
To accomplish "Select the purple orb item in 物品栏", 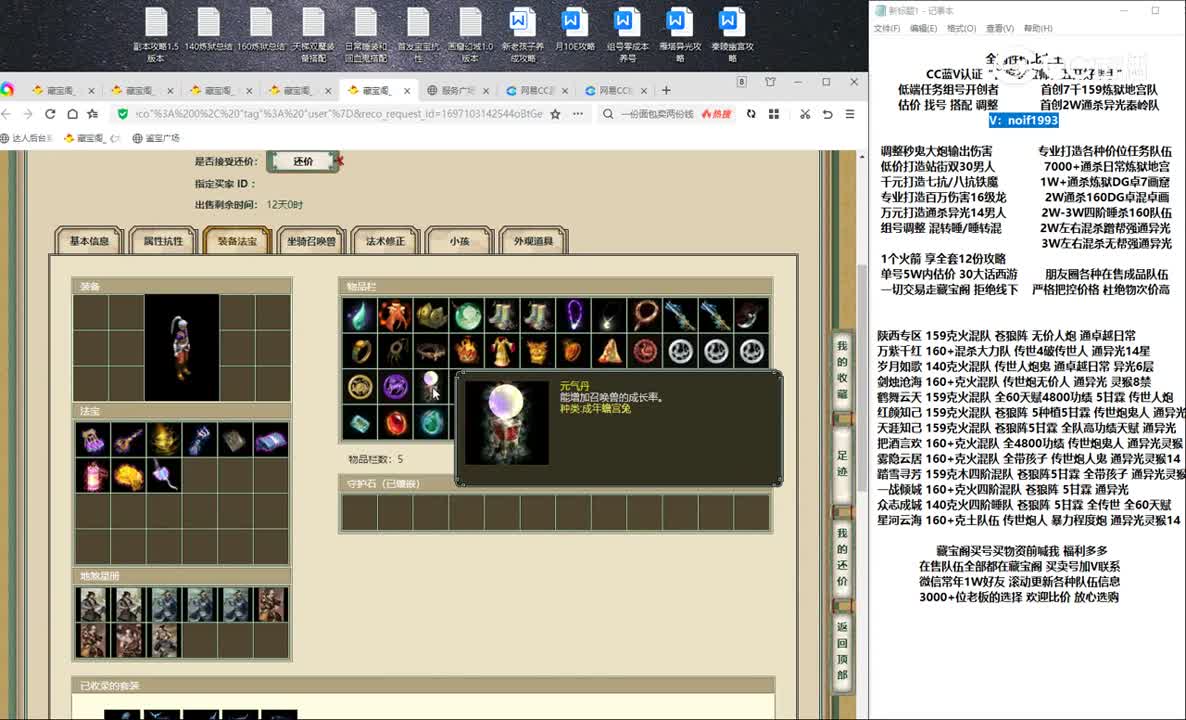I will pyautogui.click(x=396, y=386).
